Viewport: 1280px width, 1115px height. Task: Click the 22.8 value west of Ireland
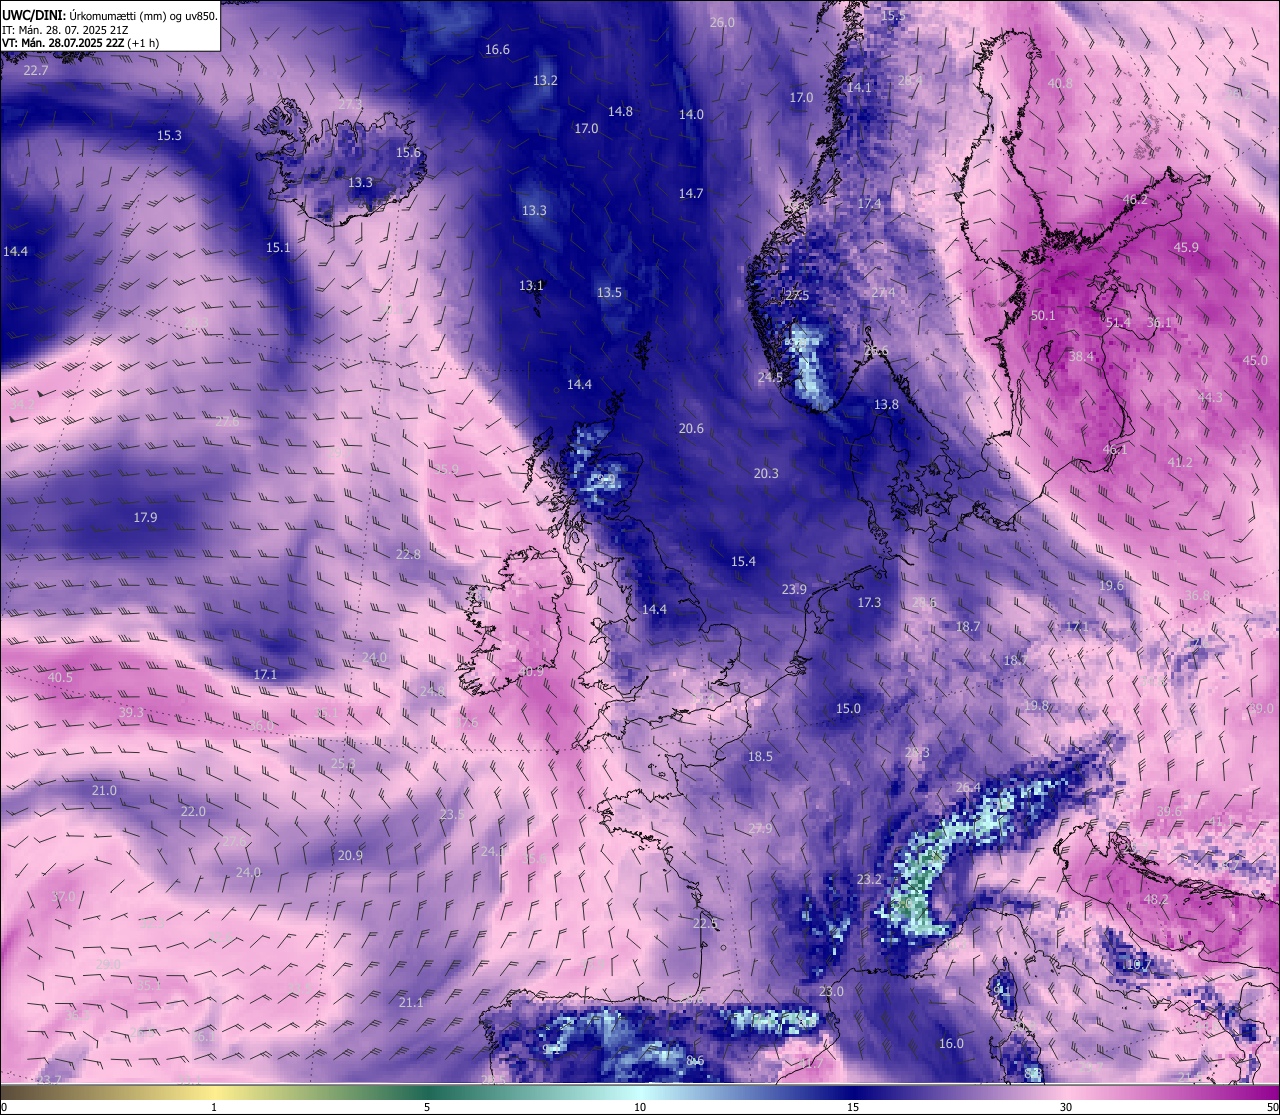tap(408, 554)
